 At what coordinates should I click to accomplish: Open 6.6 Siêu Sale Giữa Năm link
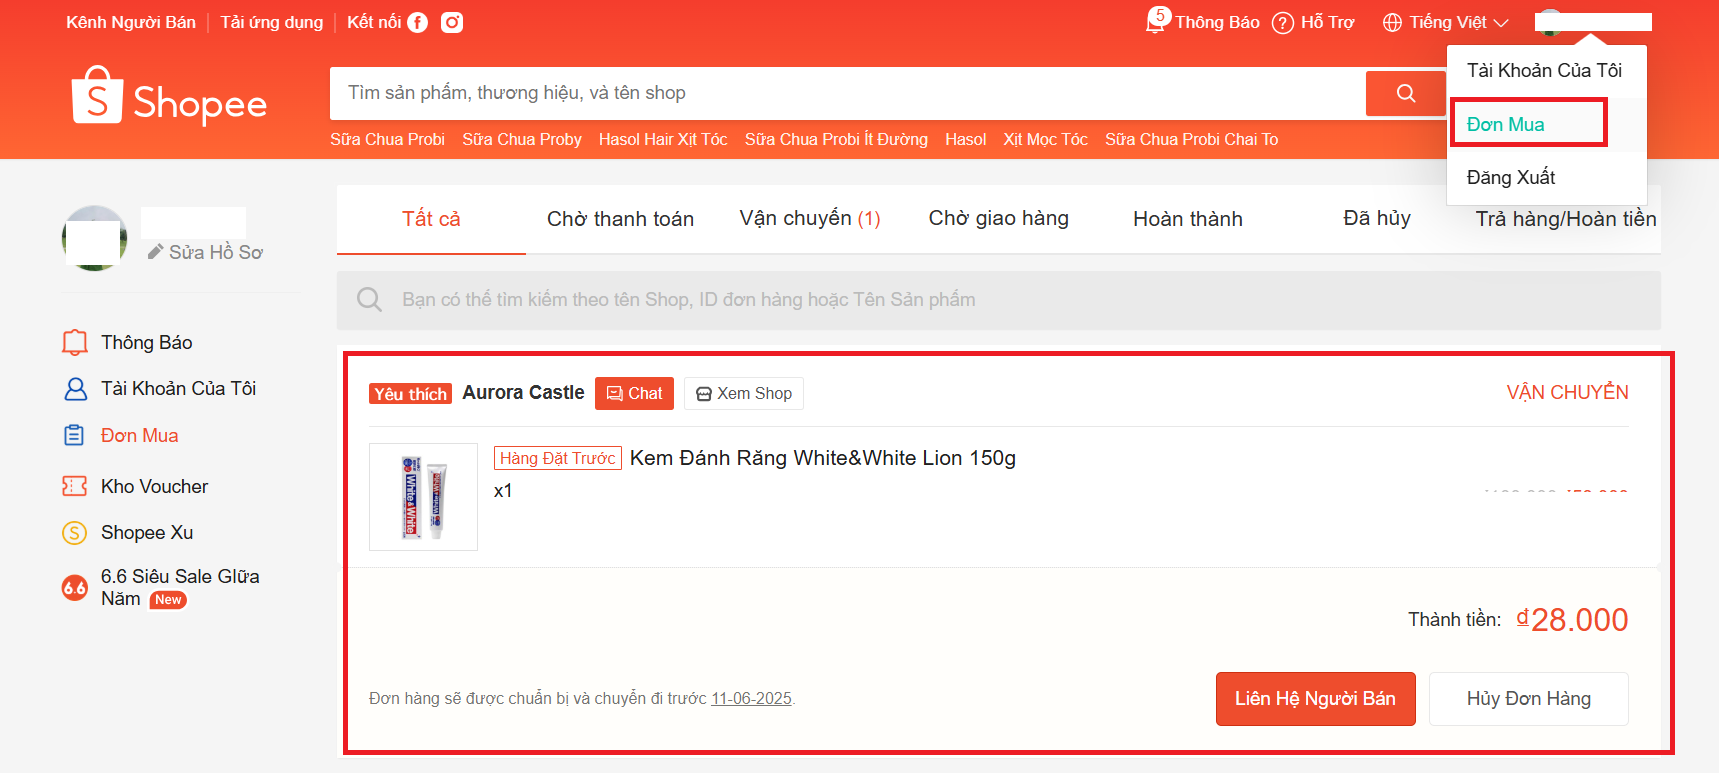pos(180,588)
